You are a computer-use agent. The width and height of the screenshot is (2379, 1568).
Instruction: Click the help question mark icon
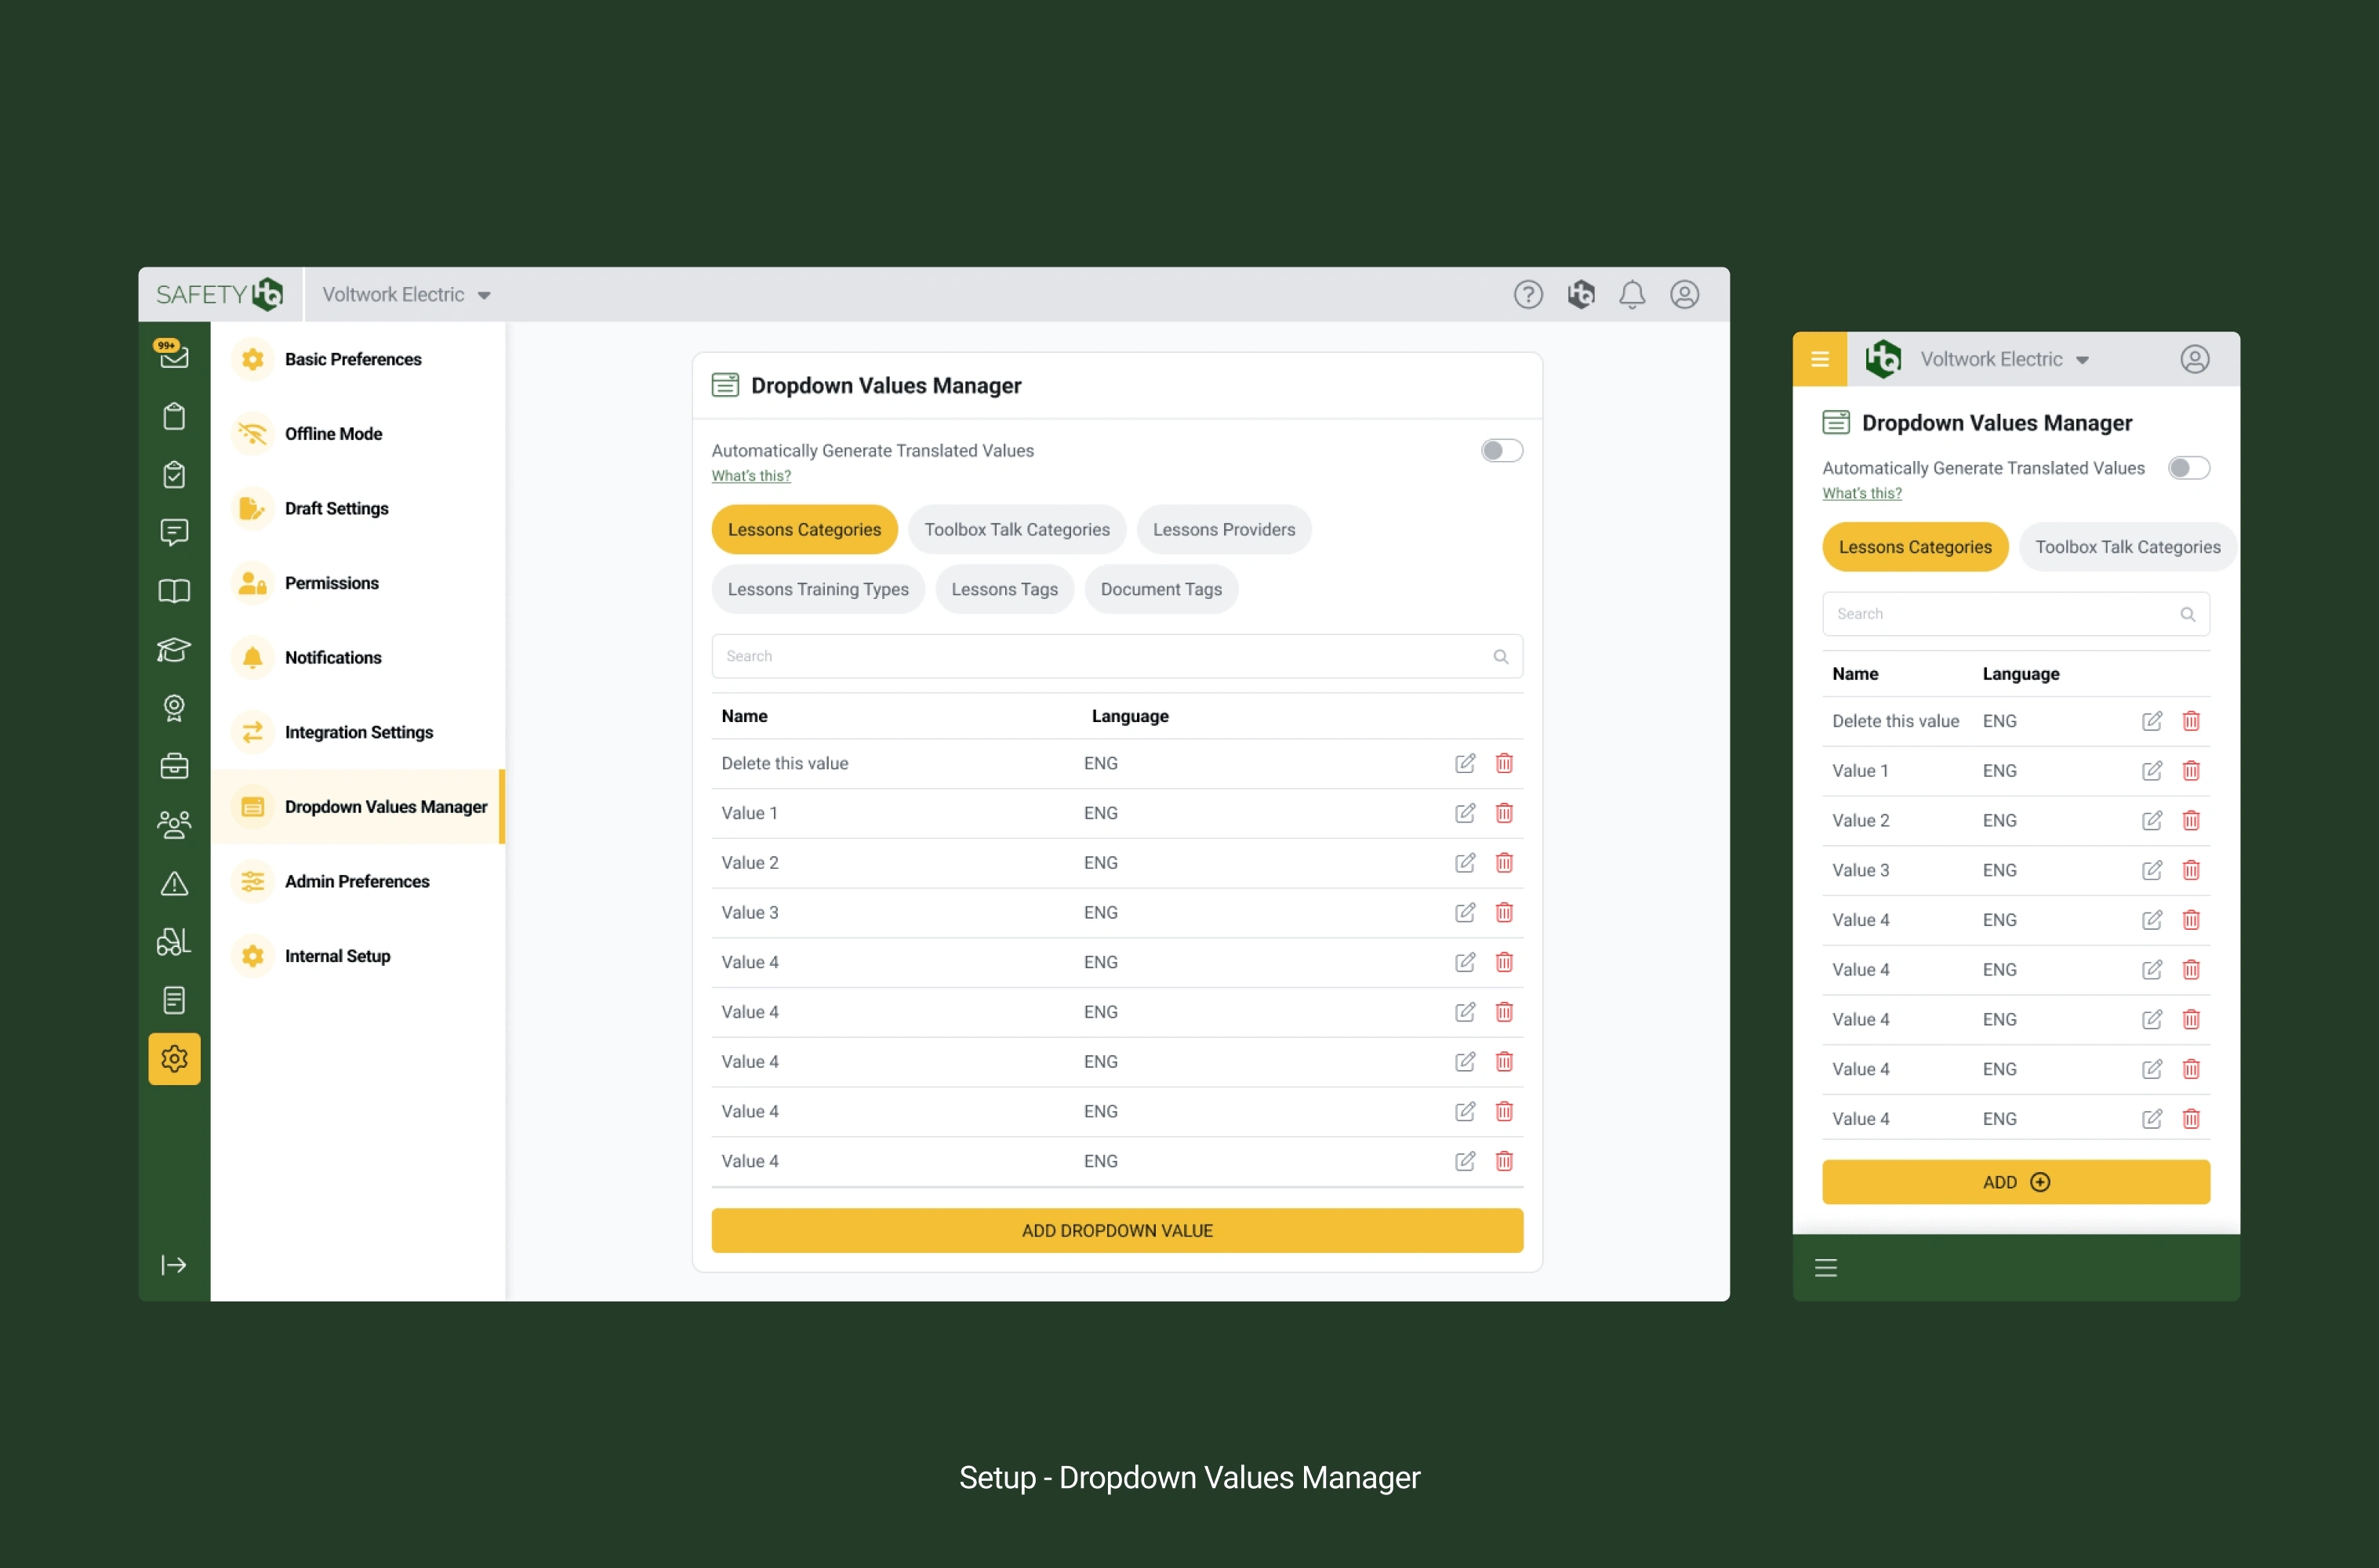pyautogui.click(x=1527, y=294)
